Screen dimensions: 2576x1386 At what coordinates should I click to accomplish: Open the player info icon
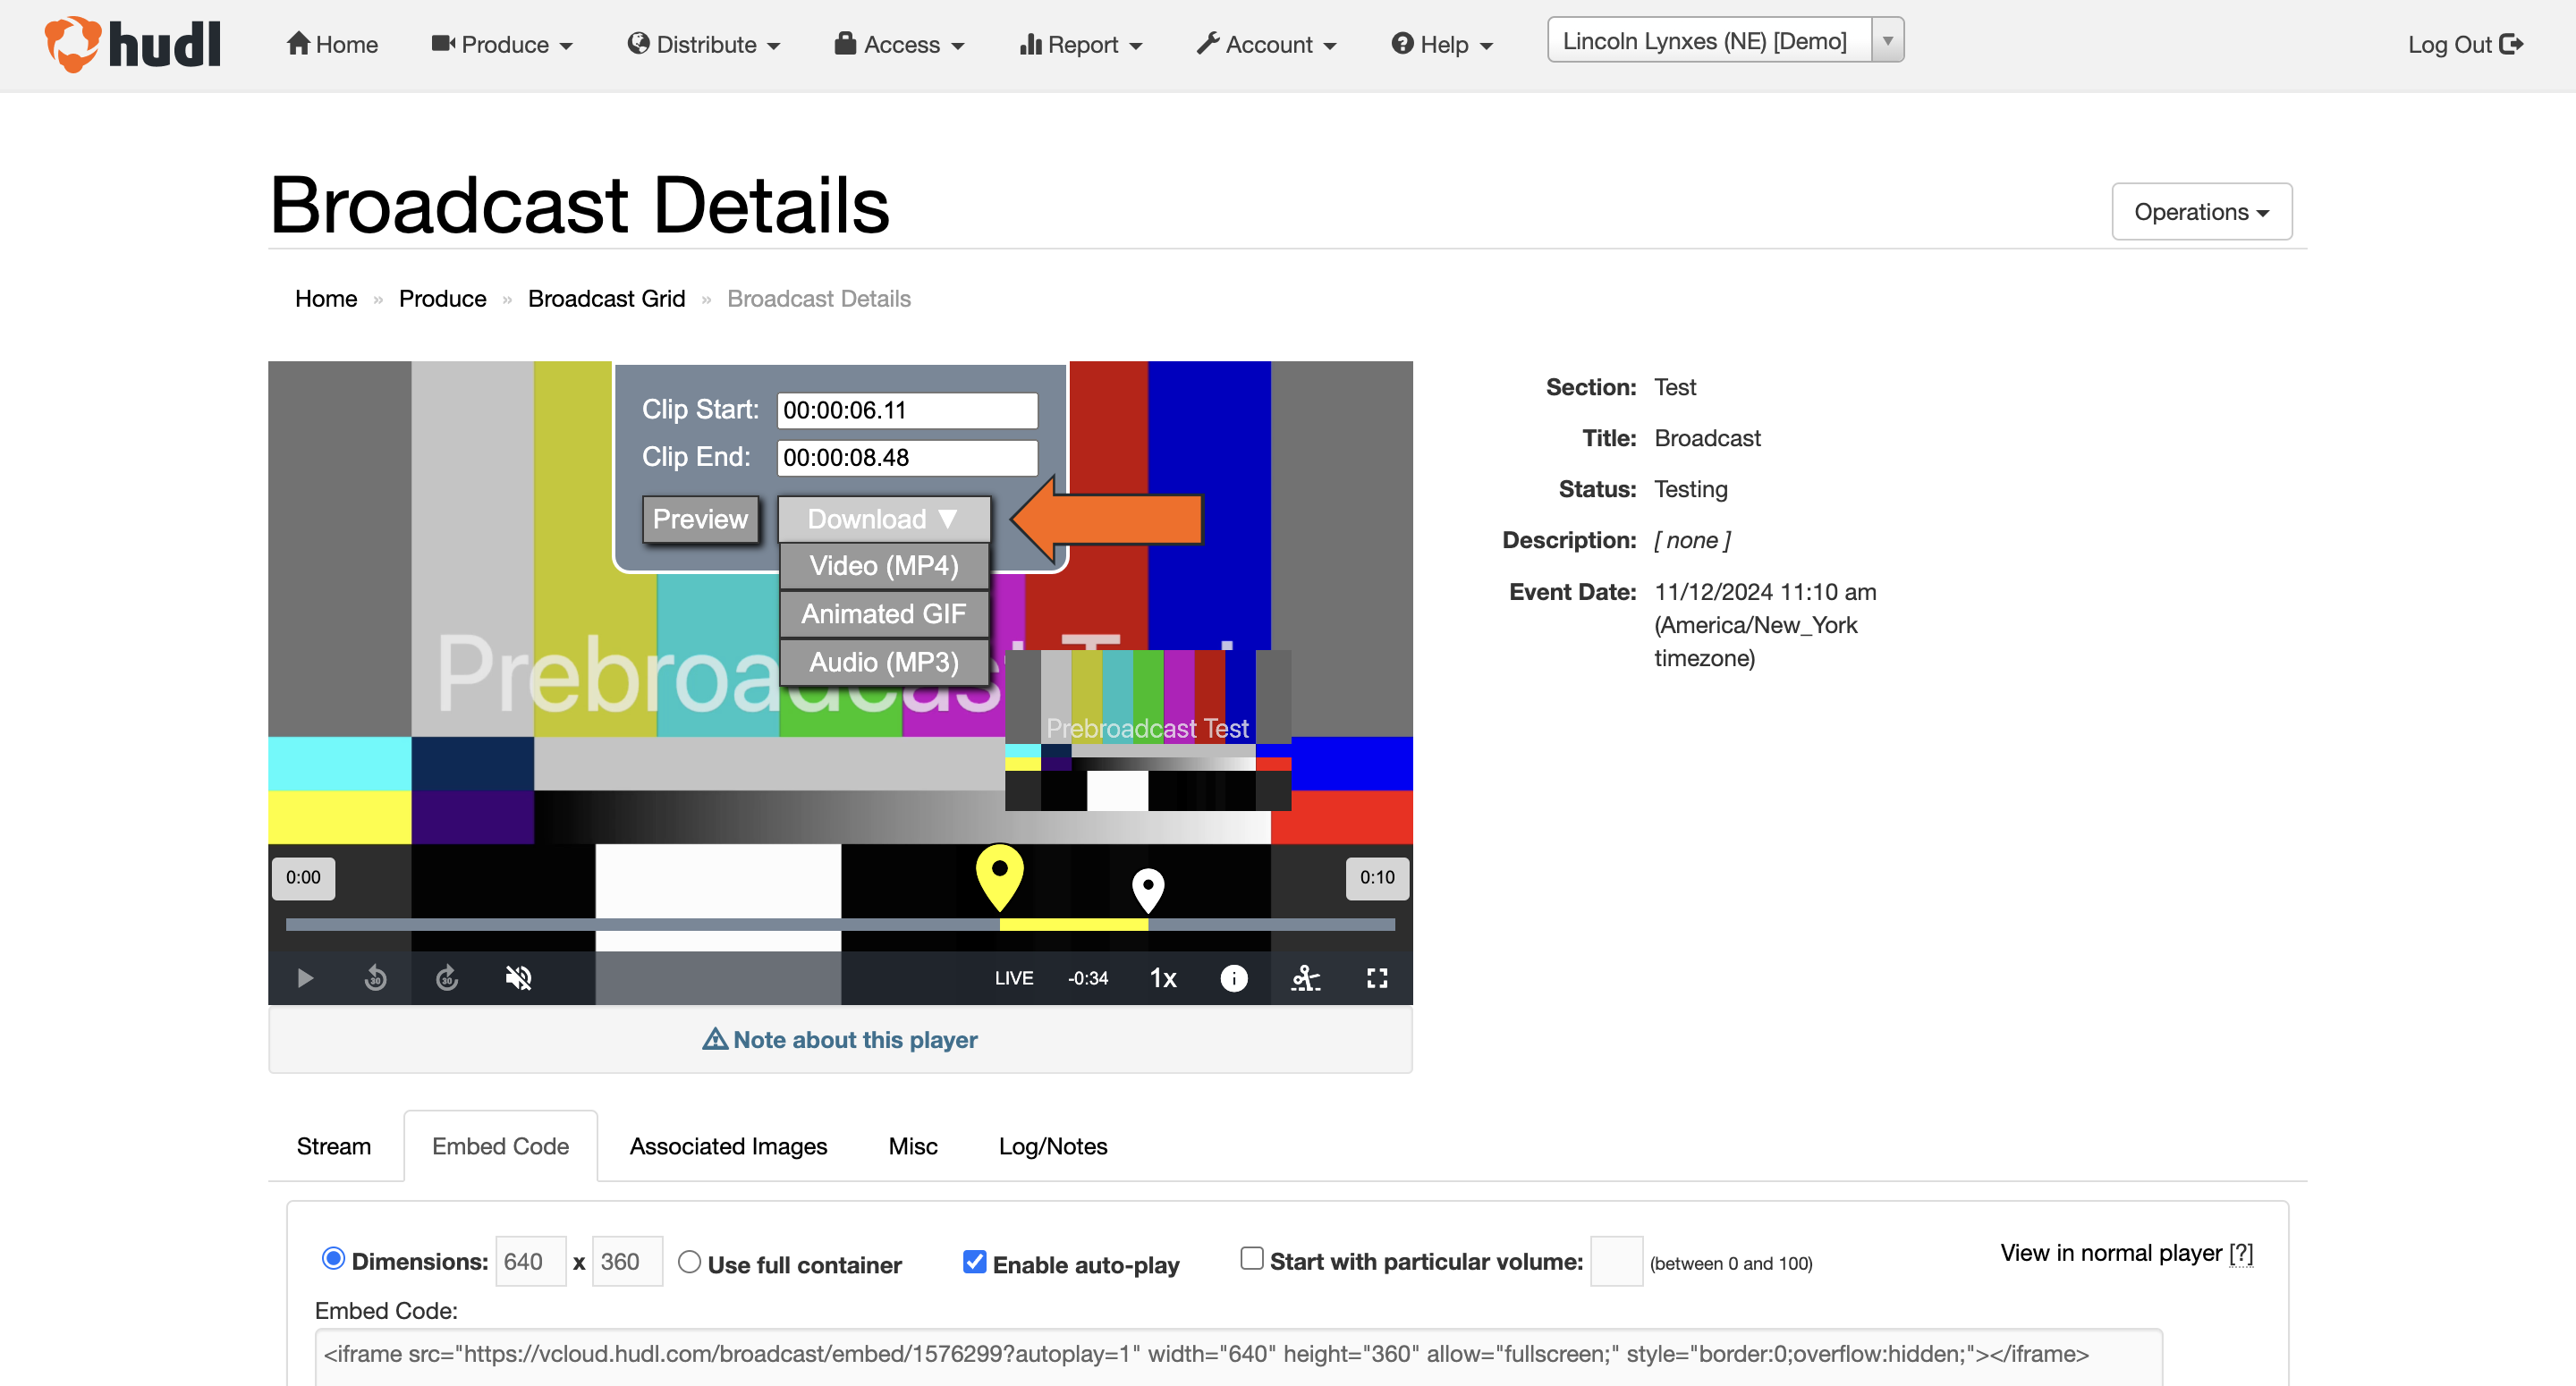[x=1233, y=978]
